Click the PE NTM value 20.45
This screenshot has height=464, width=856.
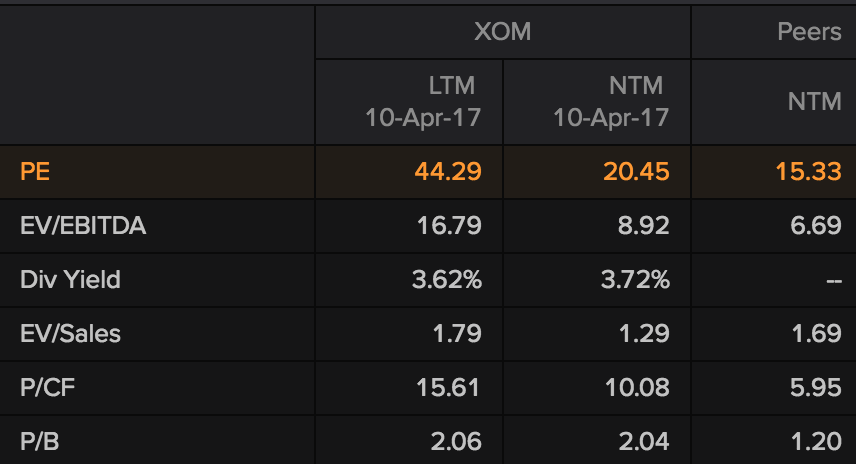[636, 172]
